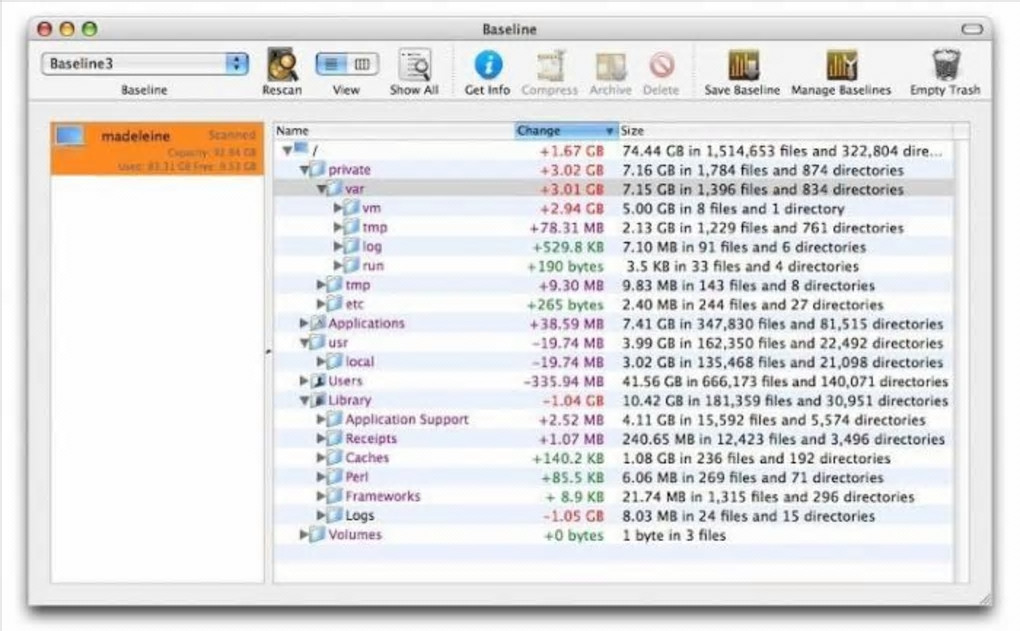Click '1 byte in 3 files' text
Screen dimensions: 1020x631
674,535
